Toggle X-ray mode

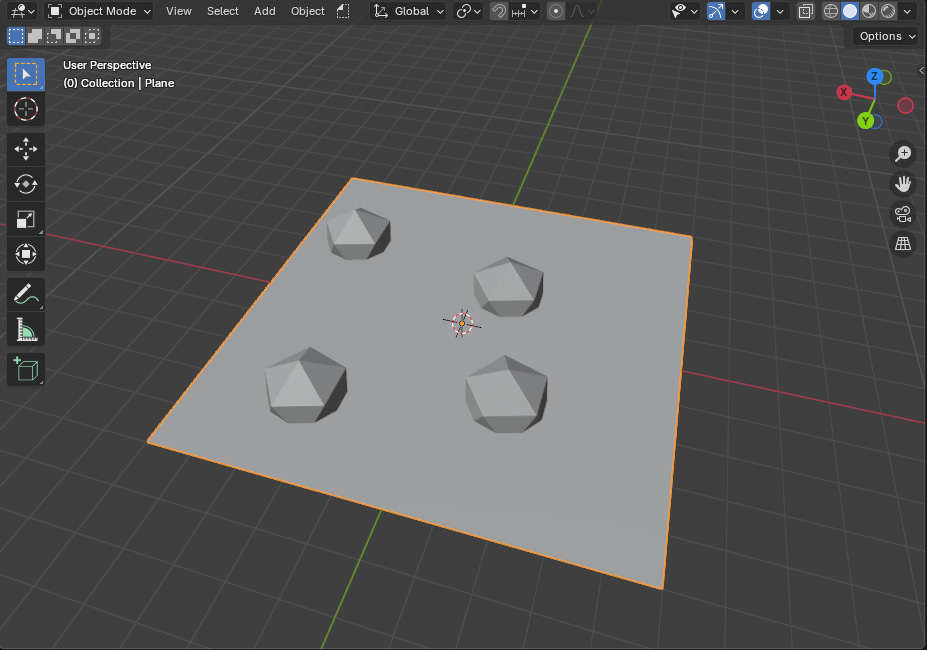coord(806,11)
